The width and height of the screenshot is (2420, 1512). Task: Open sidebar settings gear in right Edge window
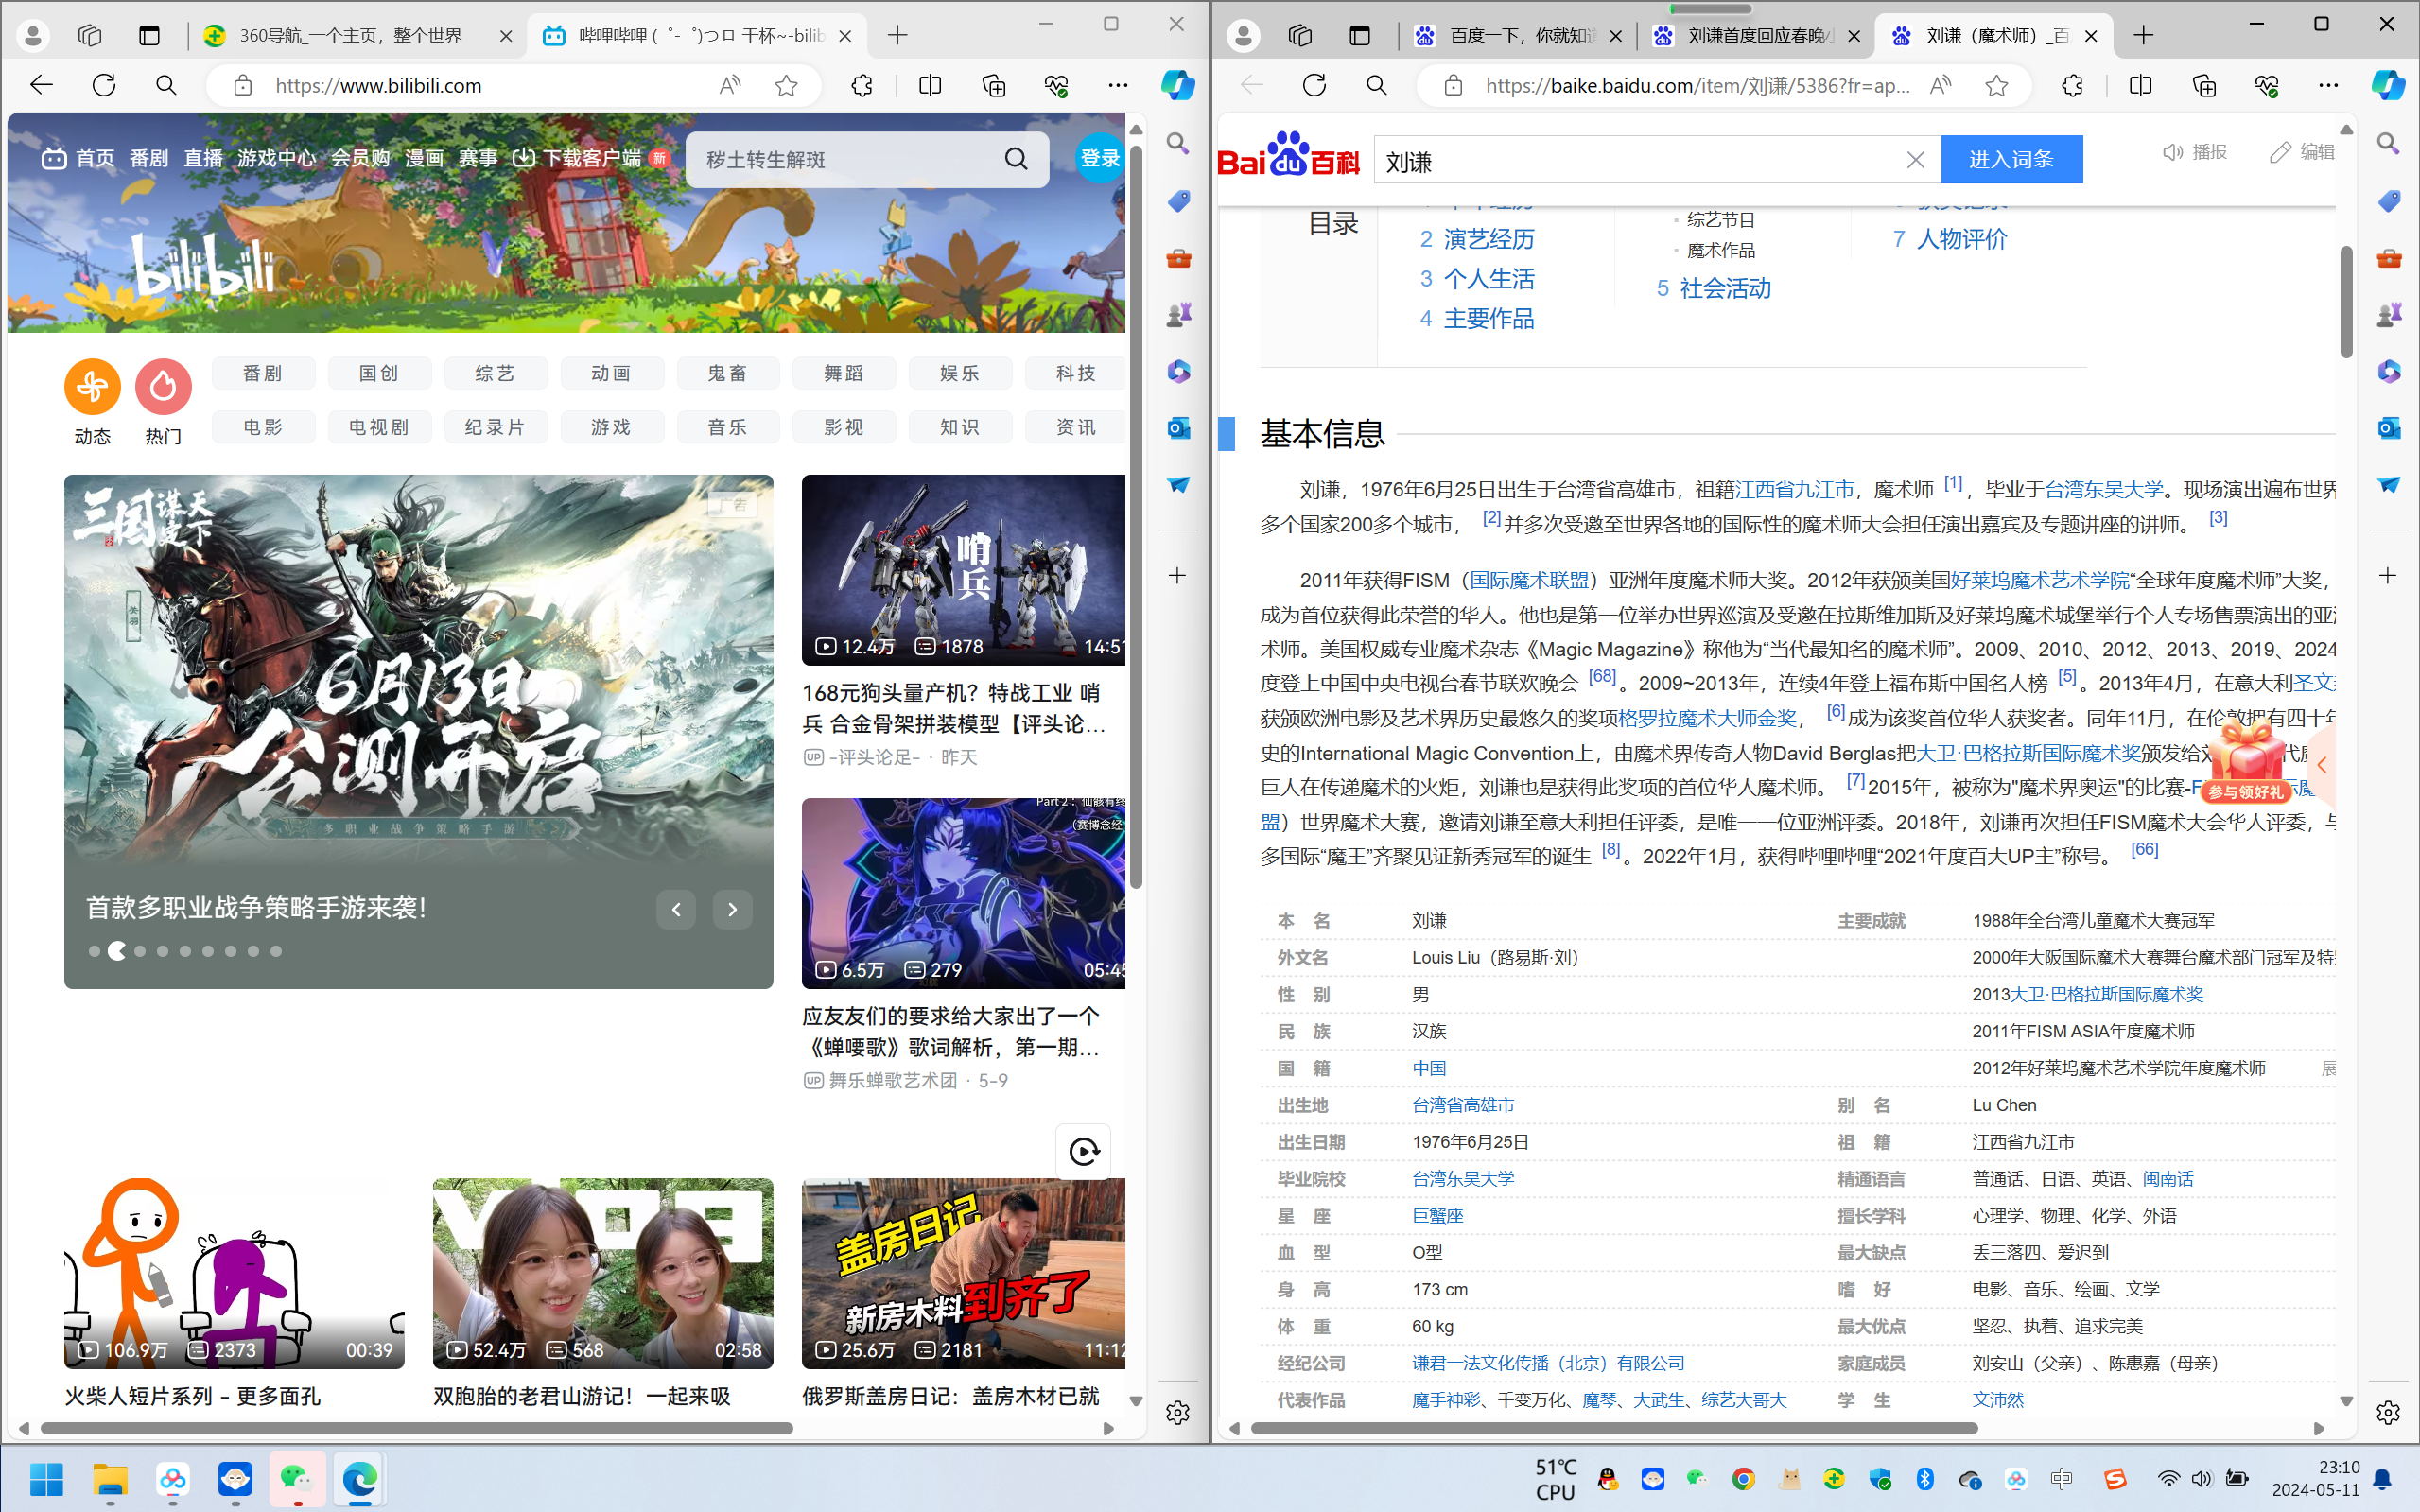[x=2388, y=1412]
